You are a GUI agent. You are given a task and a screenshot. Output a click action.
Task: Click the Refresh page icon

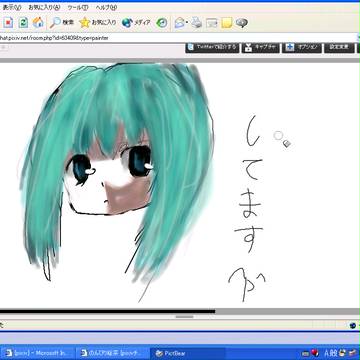tap(23, 22)
